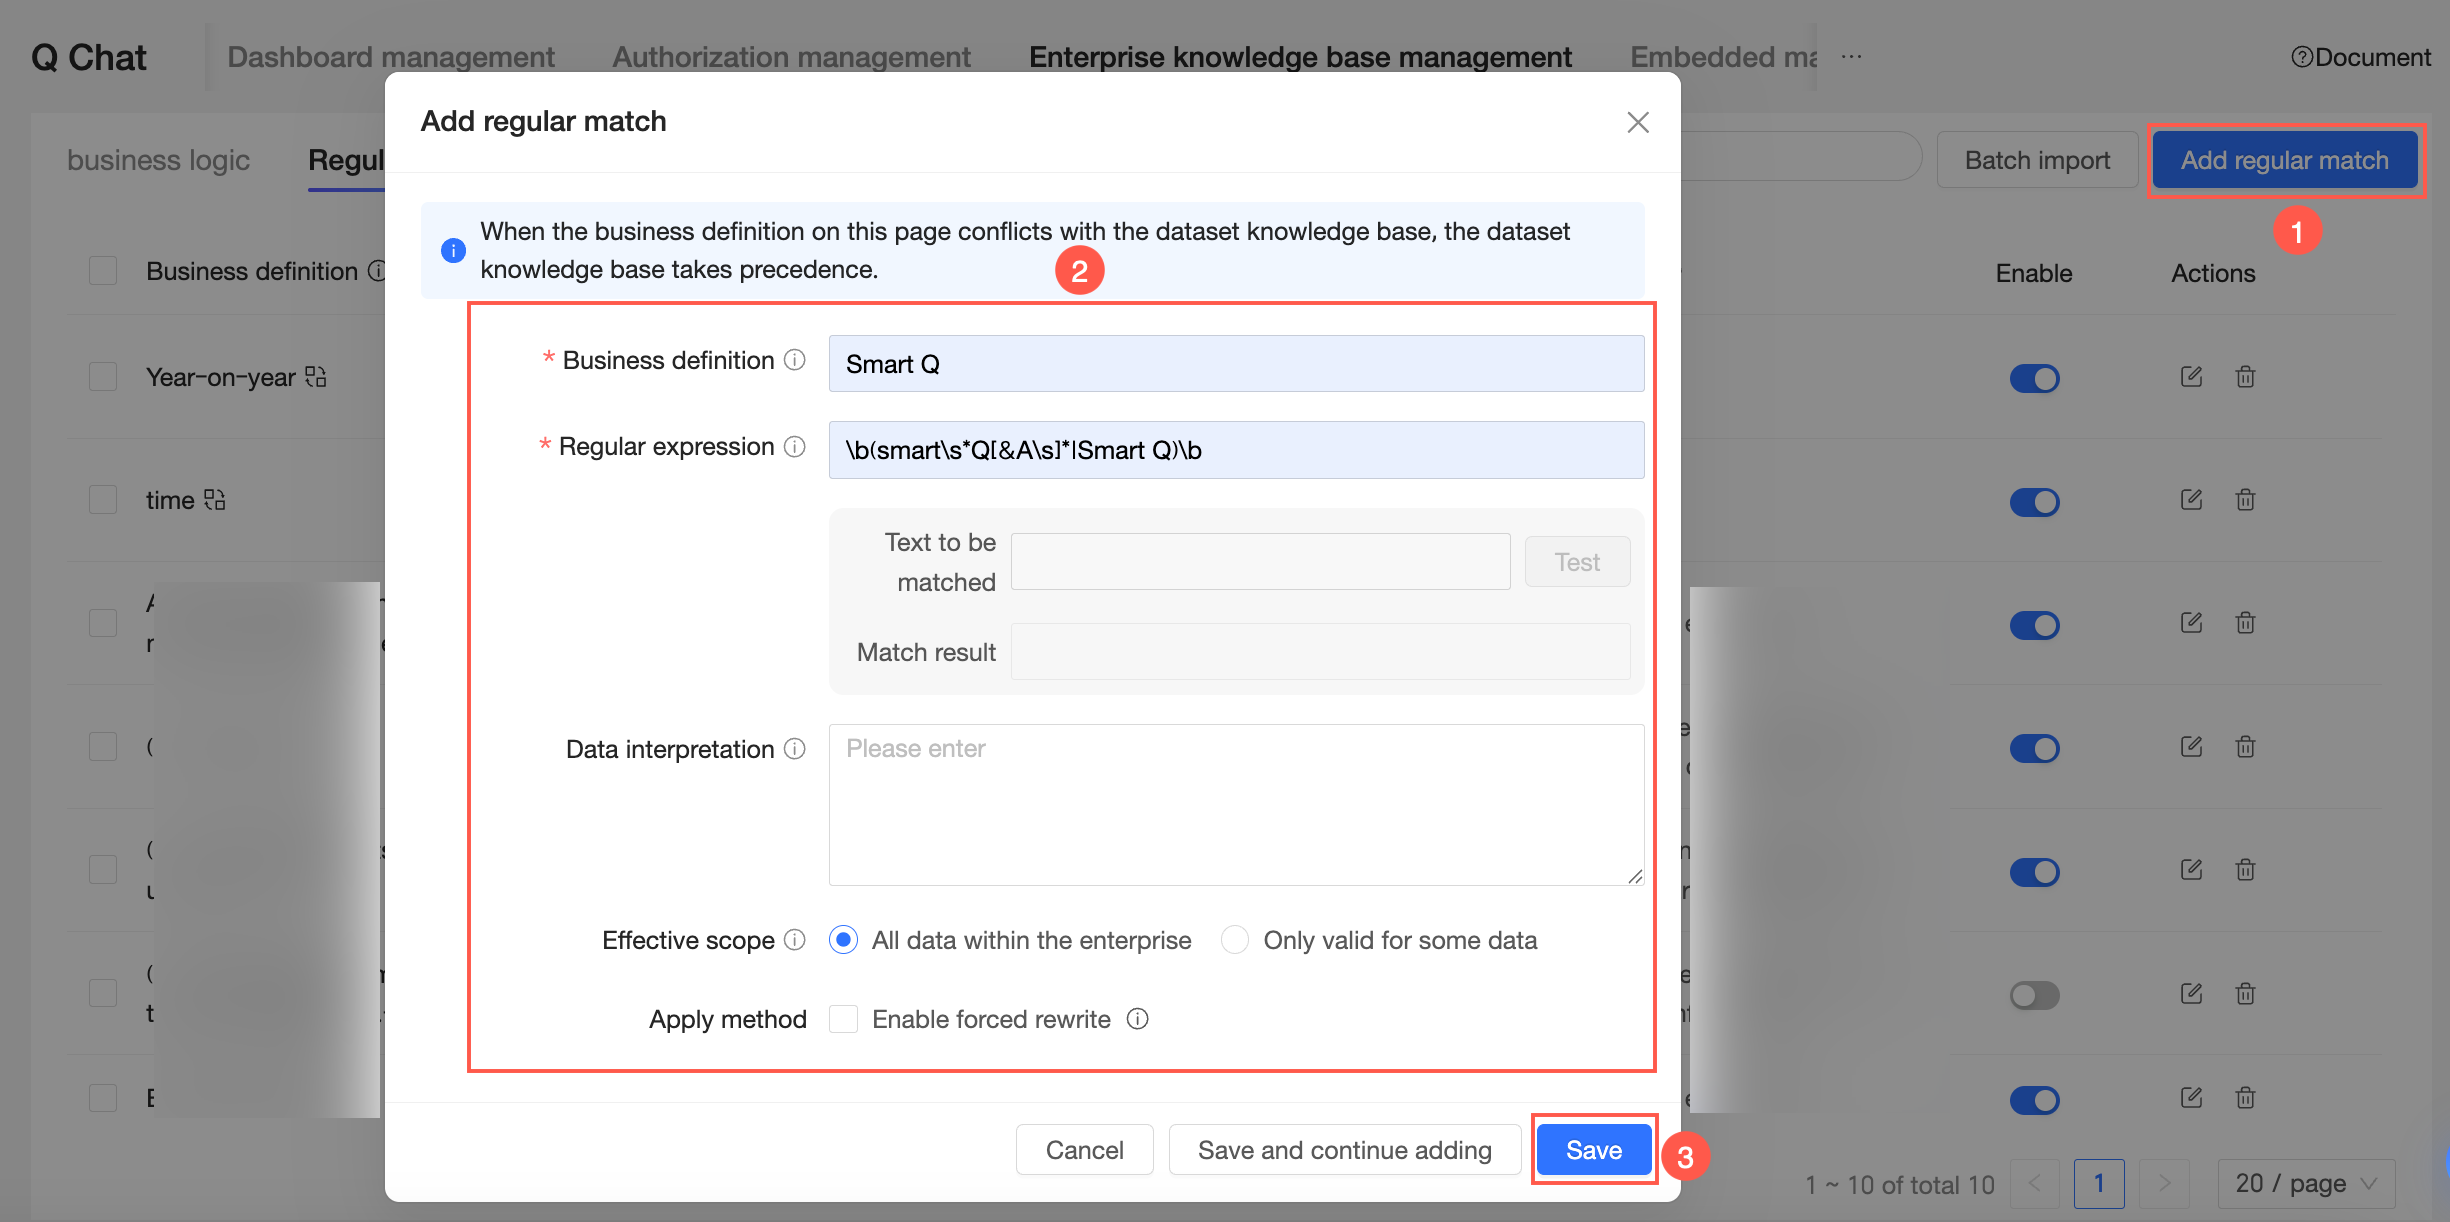Screen dimensions: 2450x1222
Task: Select Only valid for some data option
Action: pos(1235,940)
